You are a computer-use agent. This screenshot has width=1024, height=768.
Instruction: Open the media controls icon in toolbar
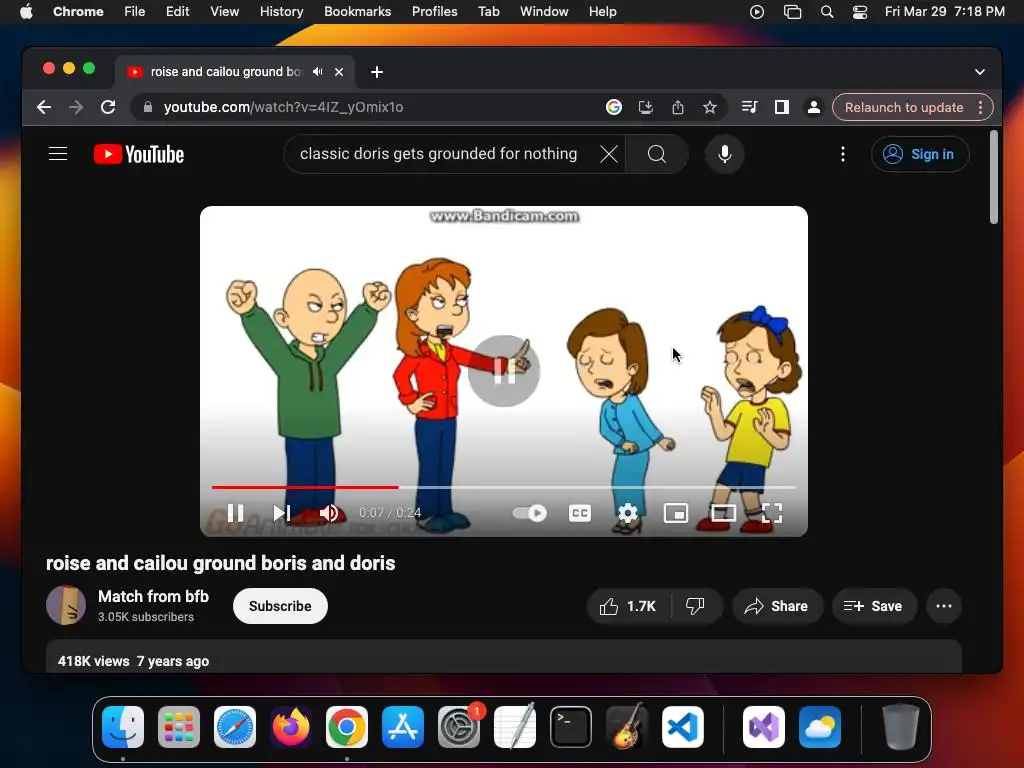[x=750, y=107]
